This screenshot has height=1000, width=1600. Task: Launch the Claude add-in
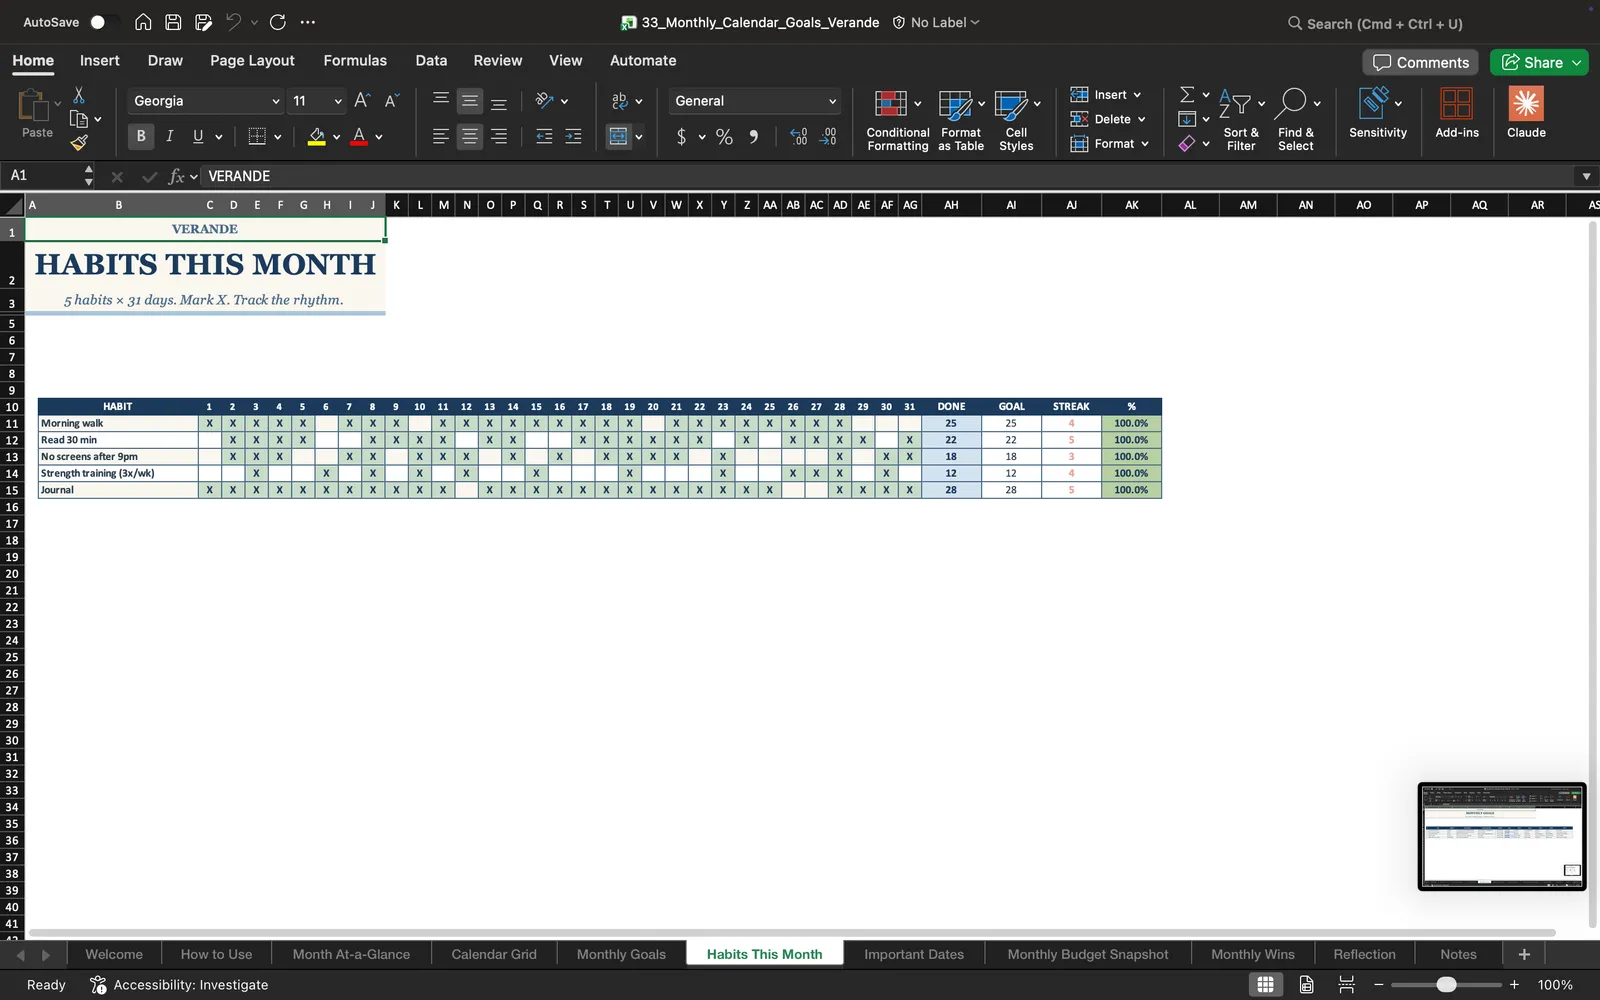[x=1526, y=112]
